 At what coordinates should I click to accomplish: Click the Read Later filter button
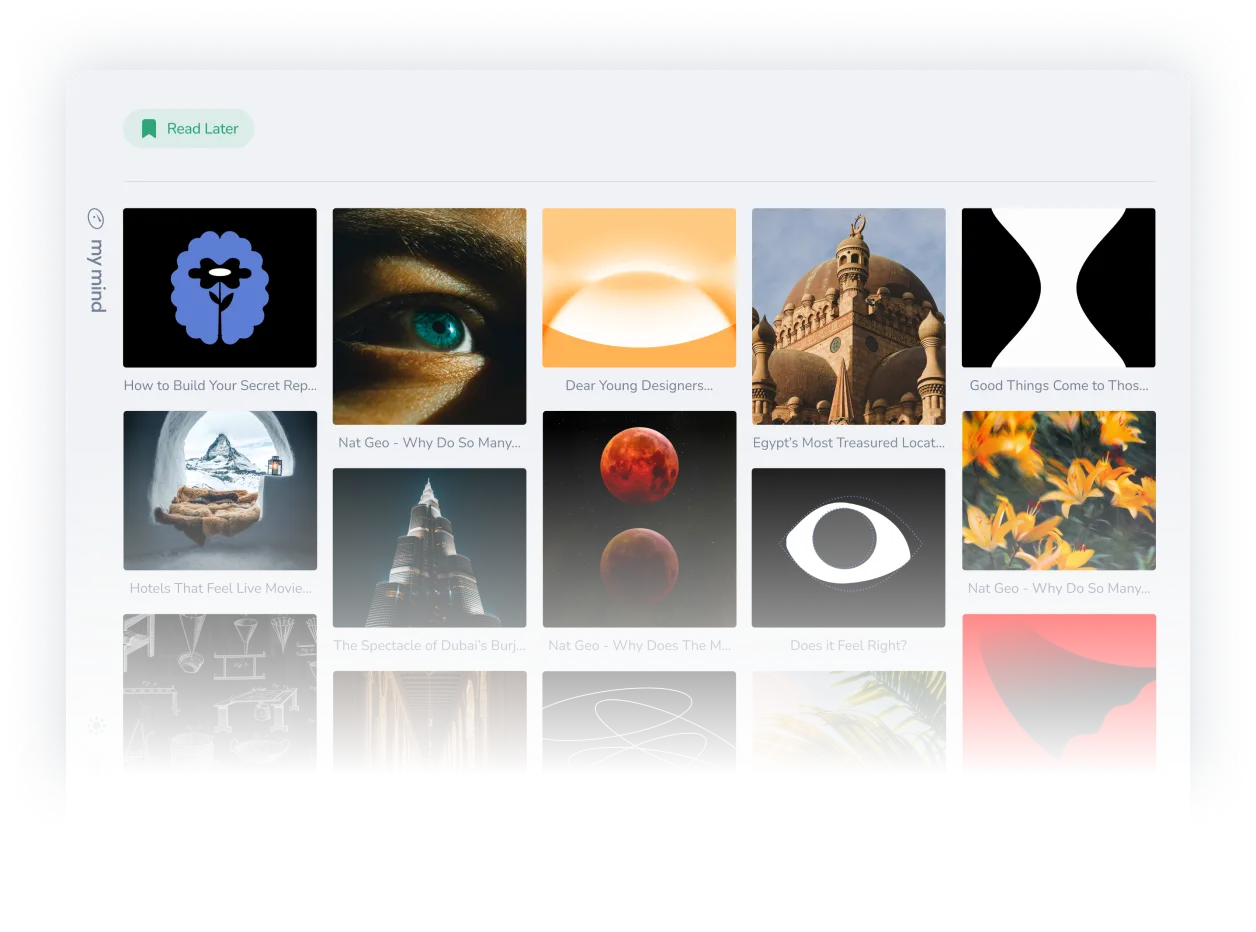[x=188, y=128]
